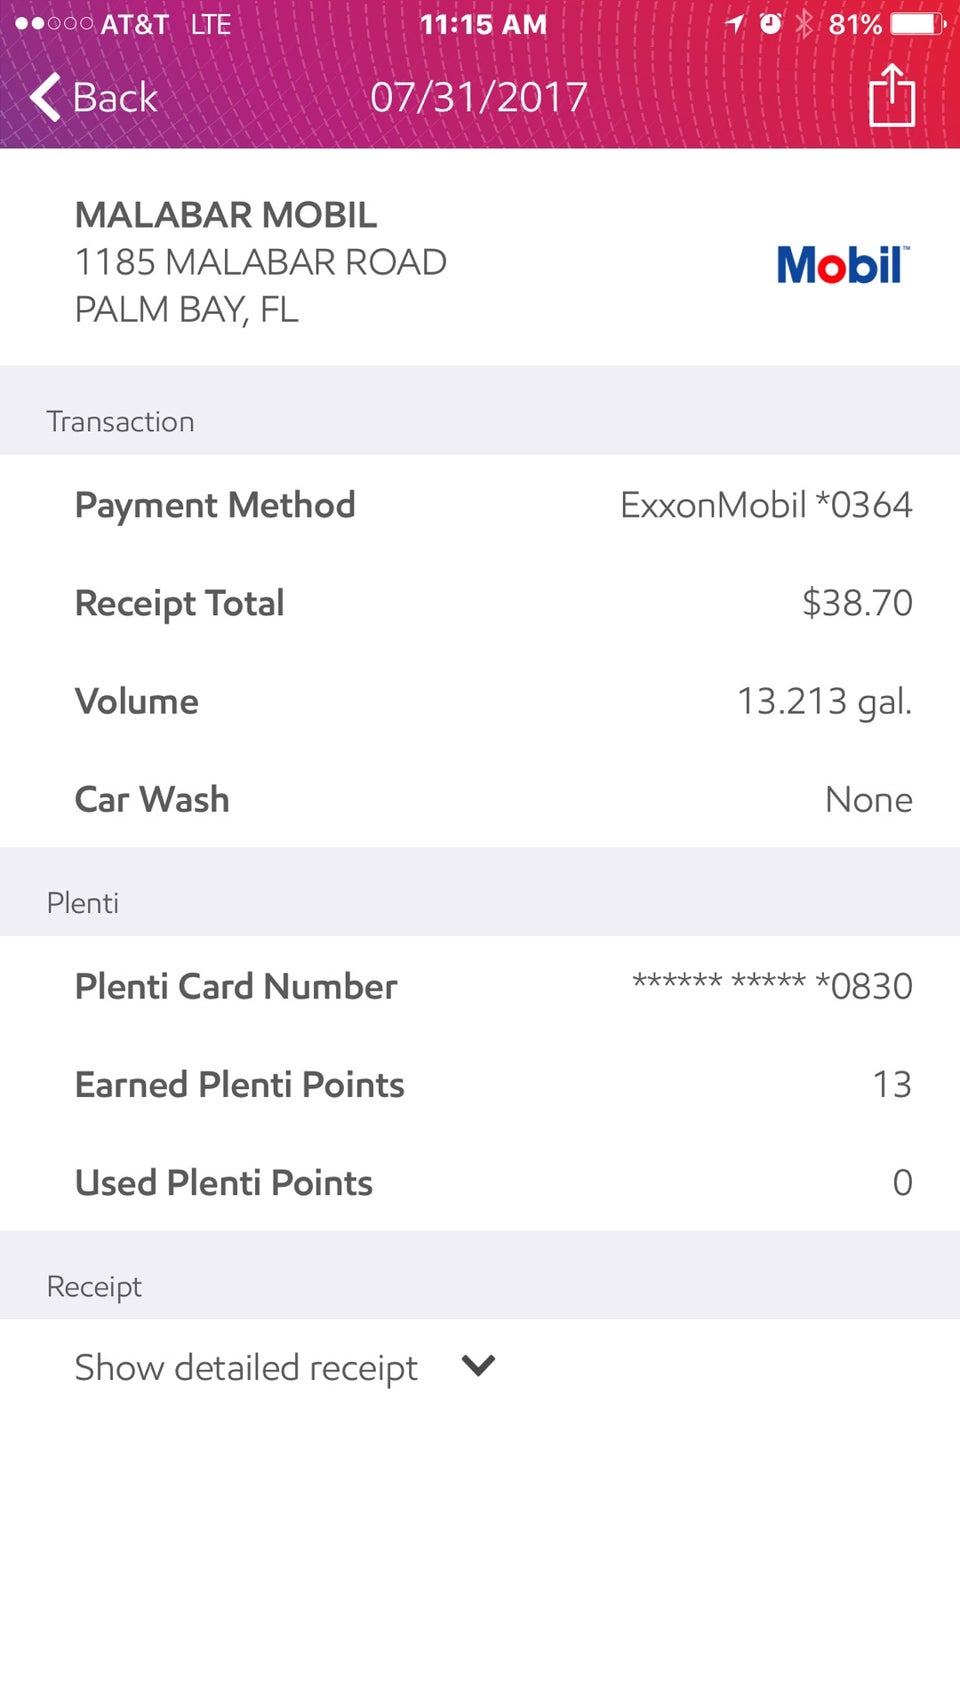Tap the Volume 13.213 gal. value
960x1707 pixels.
[x=824, y=701]
